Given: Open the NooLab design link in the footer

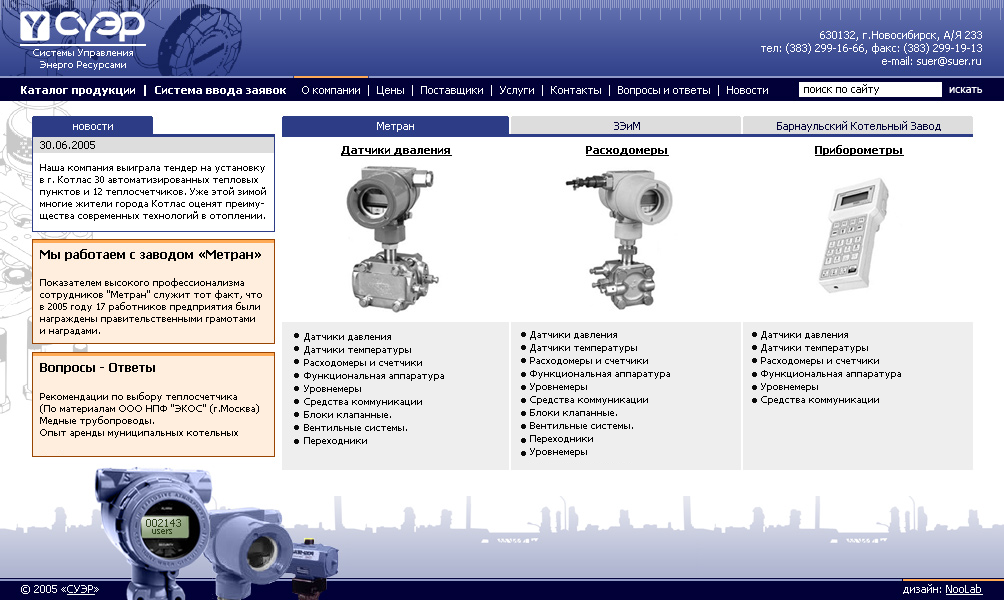Looking at the screenshot, I should tap(964, 589).
